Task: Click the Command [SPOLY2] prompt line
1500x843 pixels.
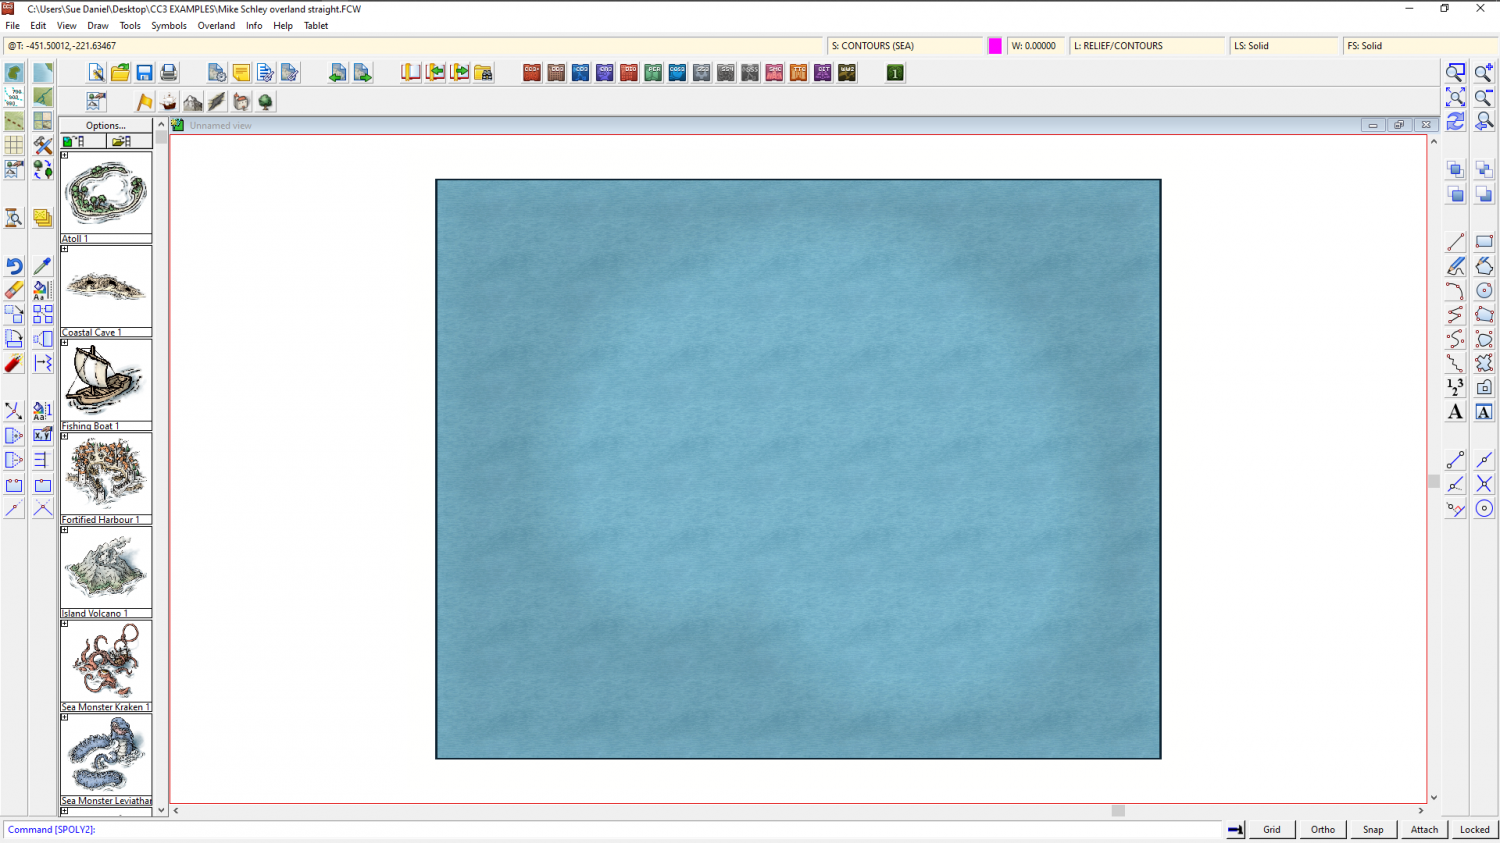Action: (612, 829)
